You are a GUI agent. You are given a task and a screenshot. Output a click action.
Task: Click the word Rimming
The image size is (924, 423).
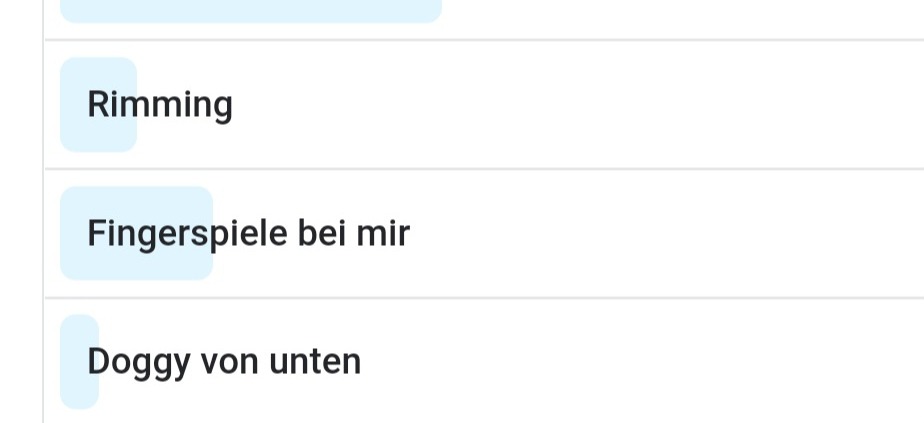coord(160,105)
